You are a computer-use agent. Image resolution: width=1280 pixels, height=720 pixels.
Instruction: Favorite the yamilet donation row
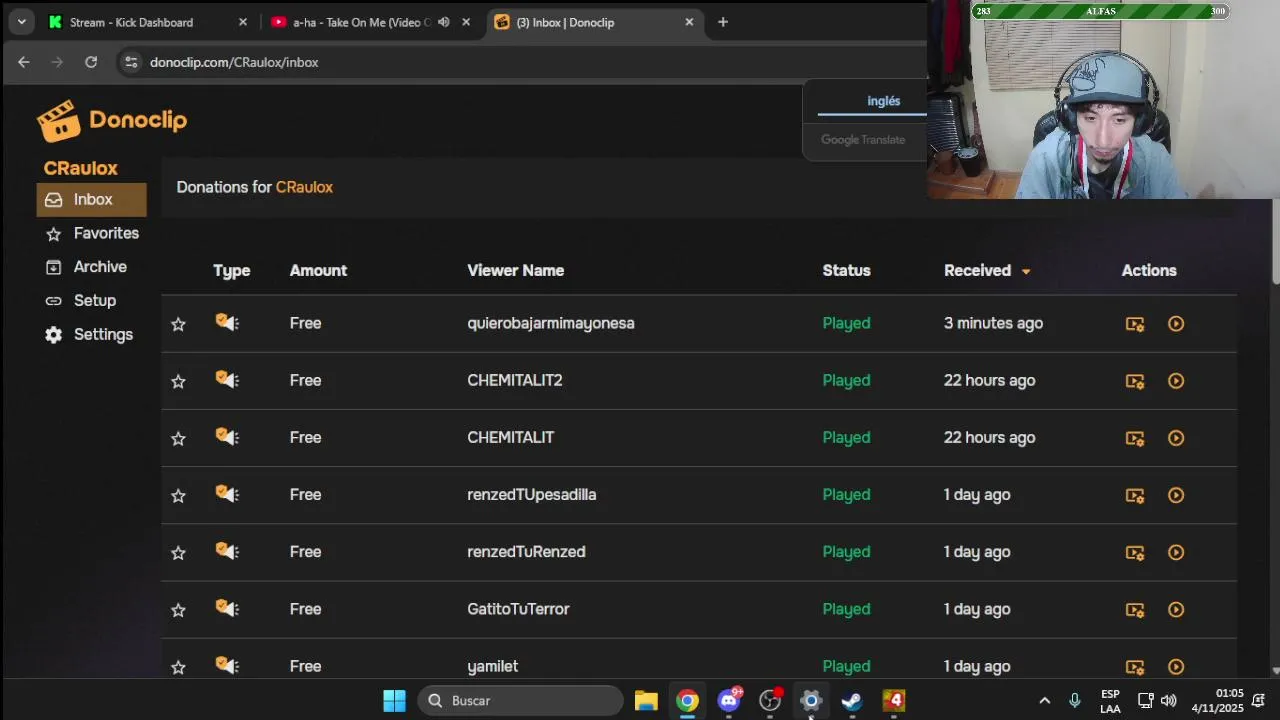pos(178,666)
